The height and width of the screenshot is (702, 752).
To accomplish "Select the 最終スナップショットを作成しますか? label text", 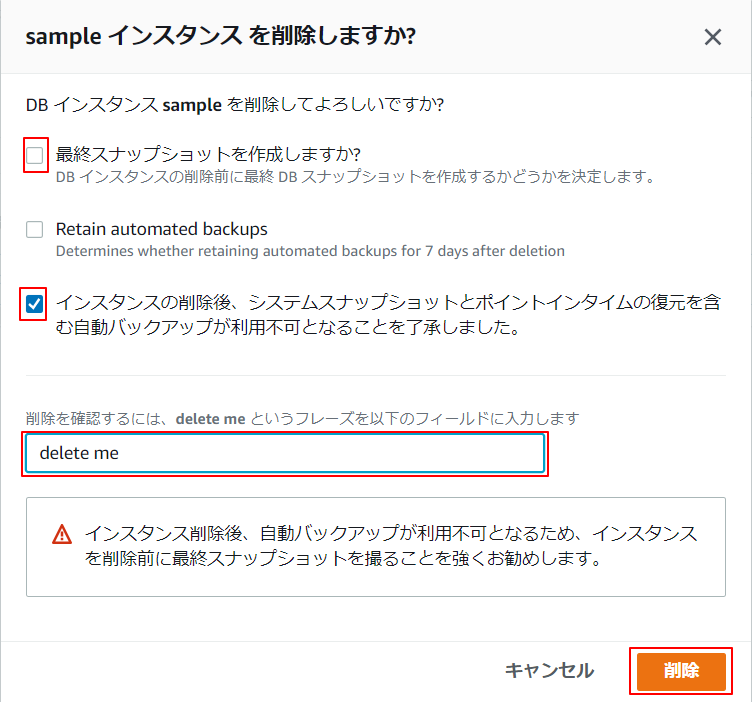I will coord(208,154).
